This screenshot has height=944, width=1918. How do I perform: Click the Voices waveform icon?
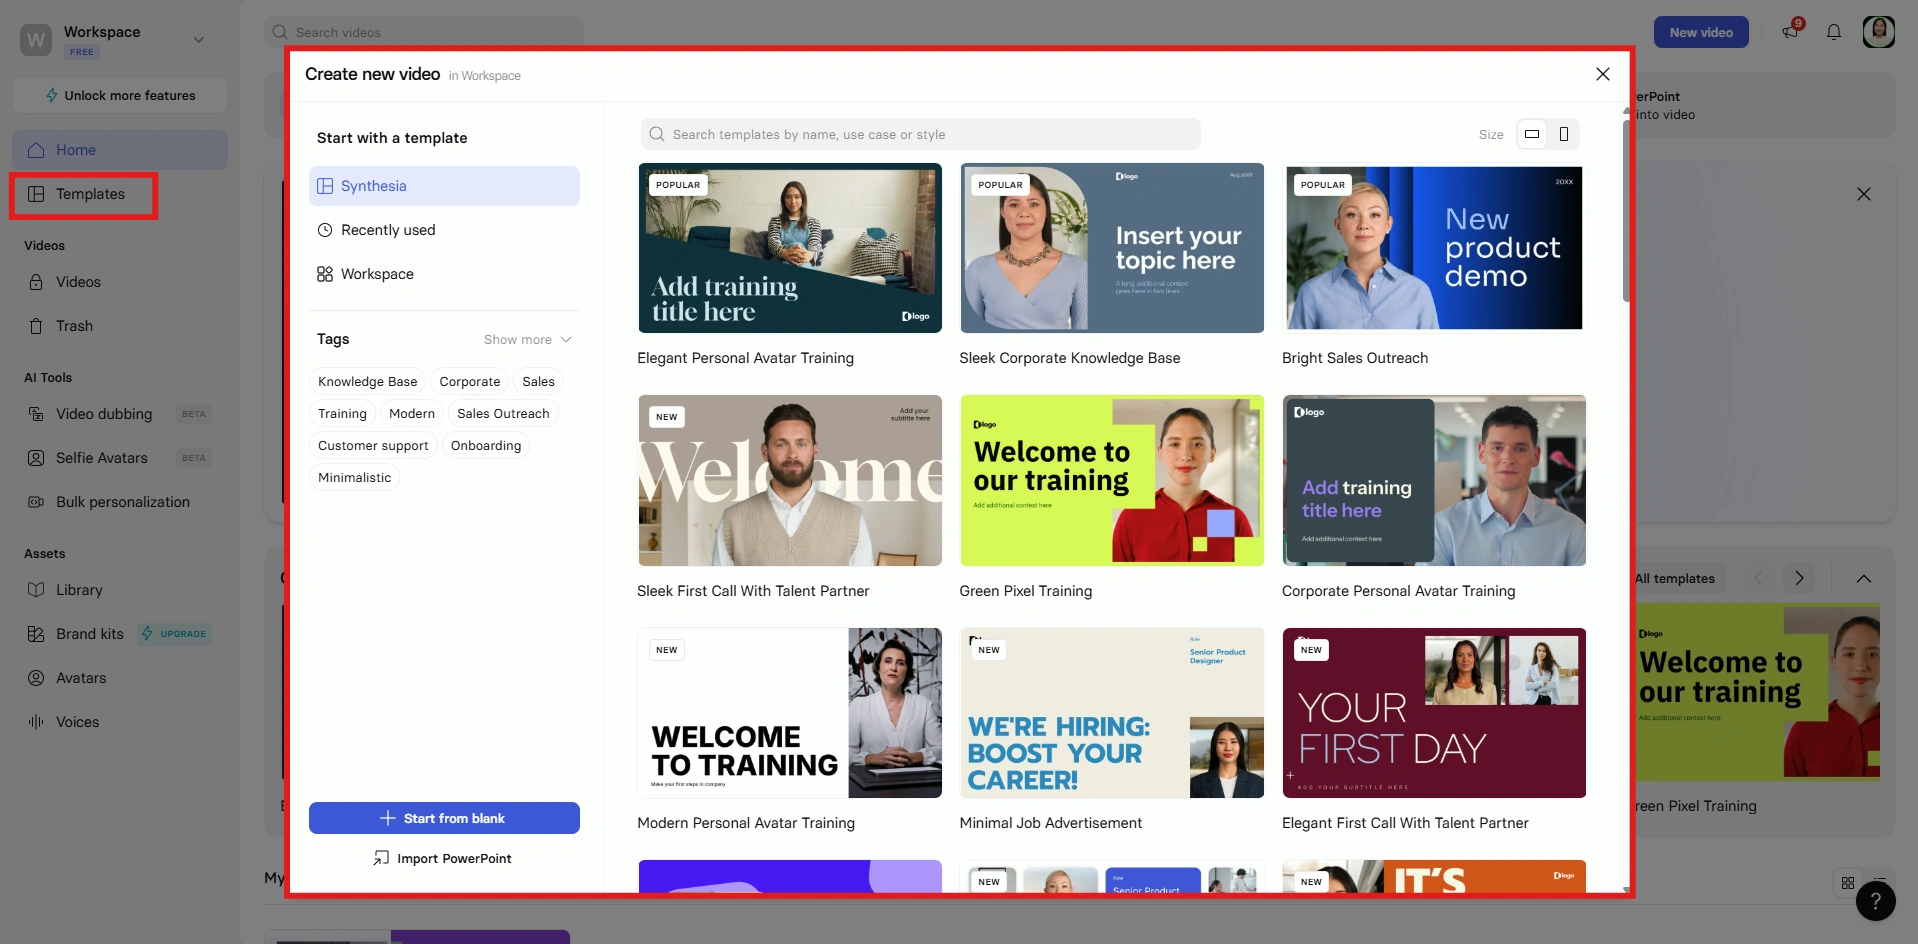tap(36, 722)
